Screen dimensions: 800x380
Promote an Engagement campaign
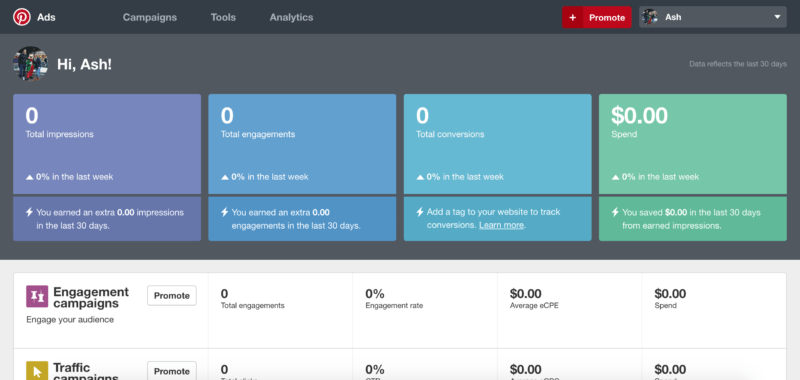point(172,295)
